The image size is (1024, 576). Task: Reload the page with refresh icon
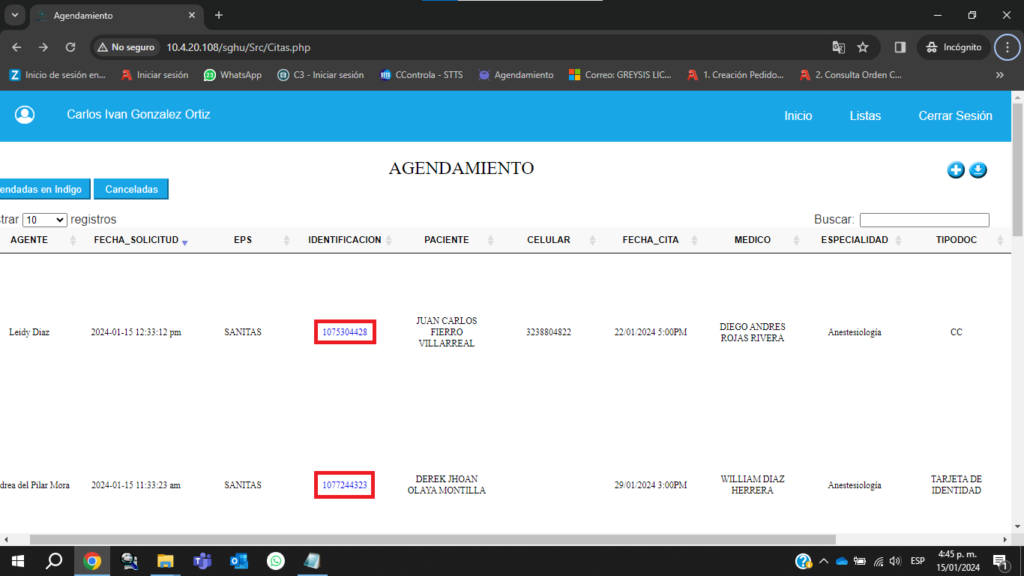point(70,47)
